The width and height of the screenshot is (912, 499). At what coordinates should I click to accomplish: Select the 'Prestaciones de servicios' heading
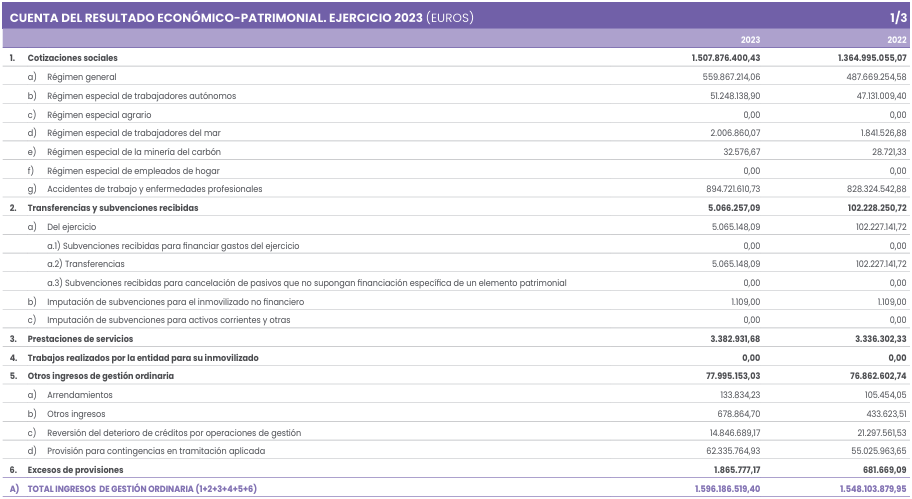80,338
